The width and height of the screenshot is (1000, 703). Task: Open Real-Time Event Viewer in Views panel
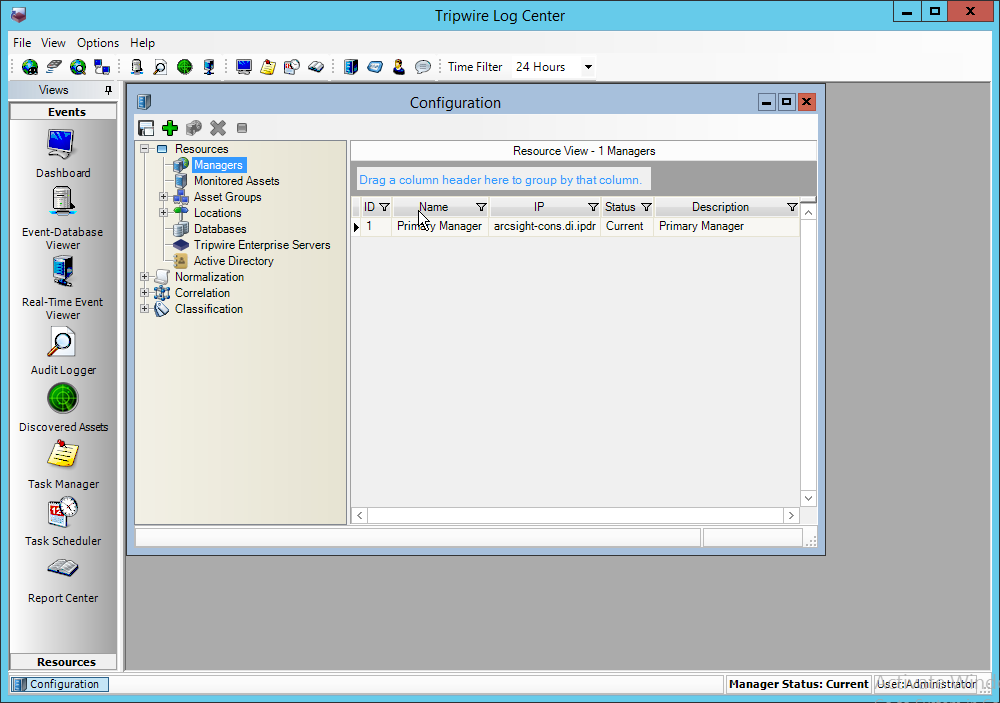click(62, 288)
